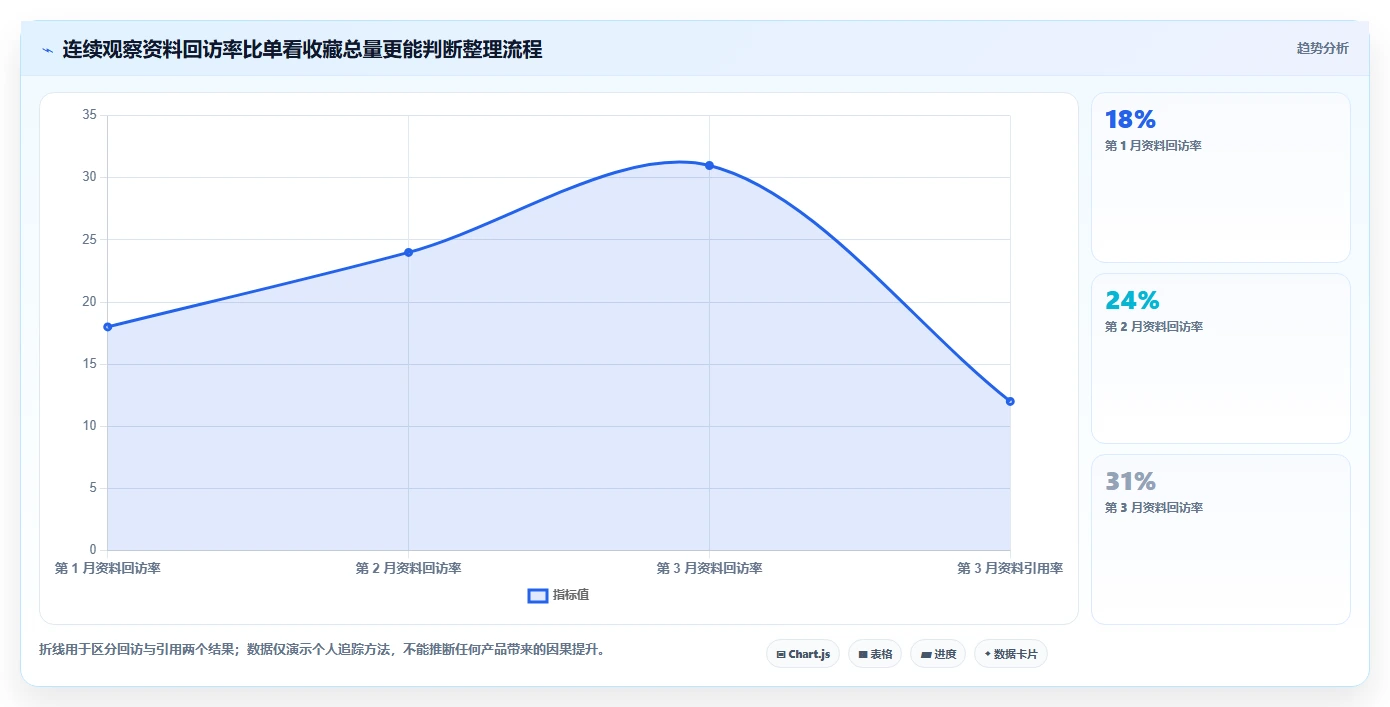Click the 第 2 月资料回访率 card caption

pos(1153,327)
